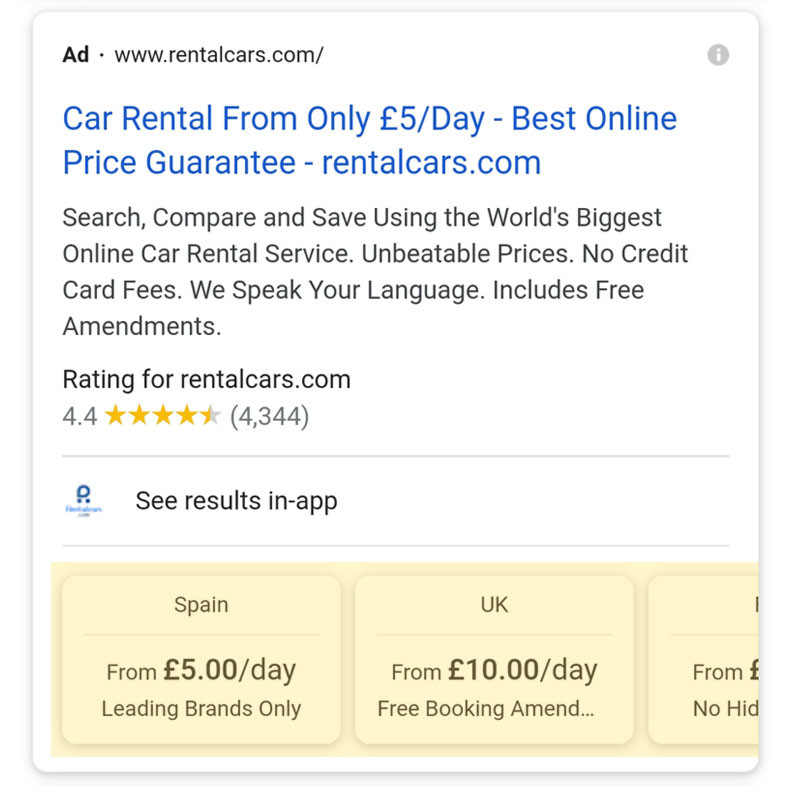The image size is (790, 786).
Task: Click the divider line below the UK heading
Action: 494,634
